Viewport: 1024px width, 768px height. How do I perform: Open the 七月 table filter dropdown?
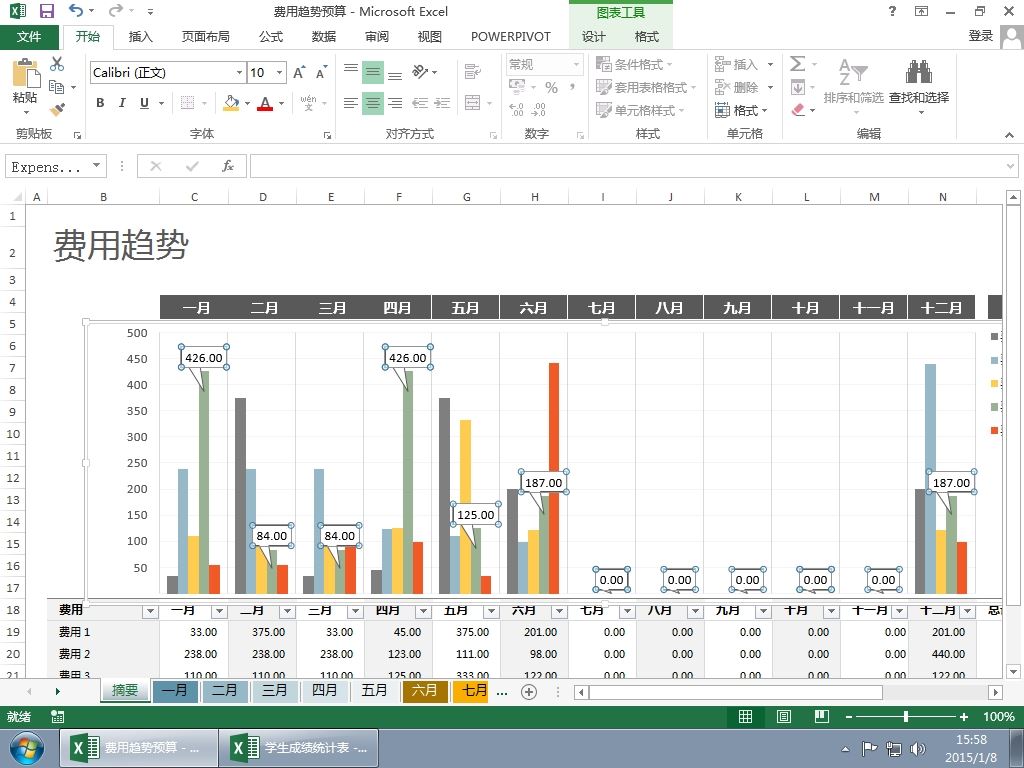tap(627, 611)
